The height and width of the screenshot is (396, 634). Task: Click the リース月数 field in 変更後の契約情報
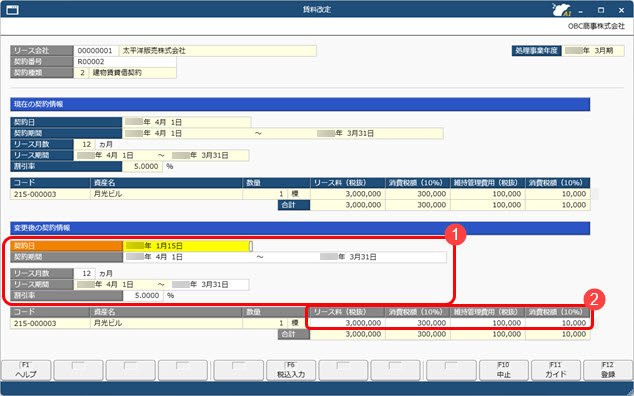pos(85,274)
